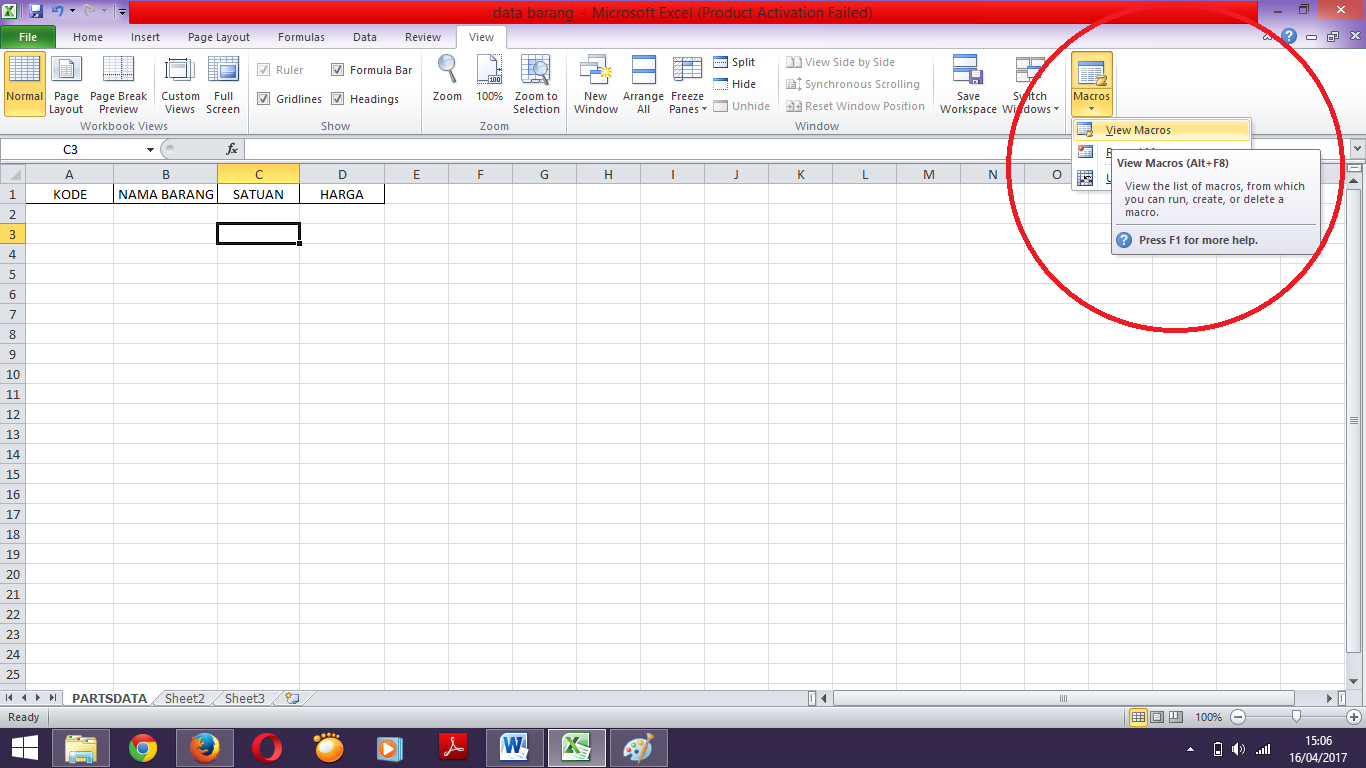Open the Freeze Panes dropdown
1366x768 pixels.
tap(687, 85)
